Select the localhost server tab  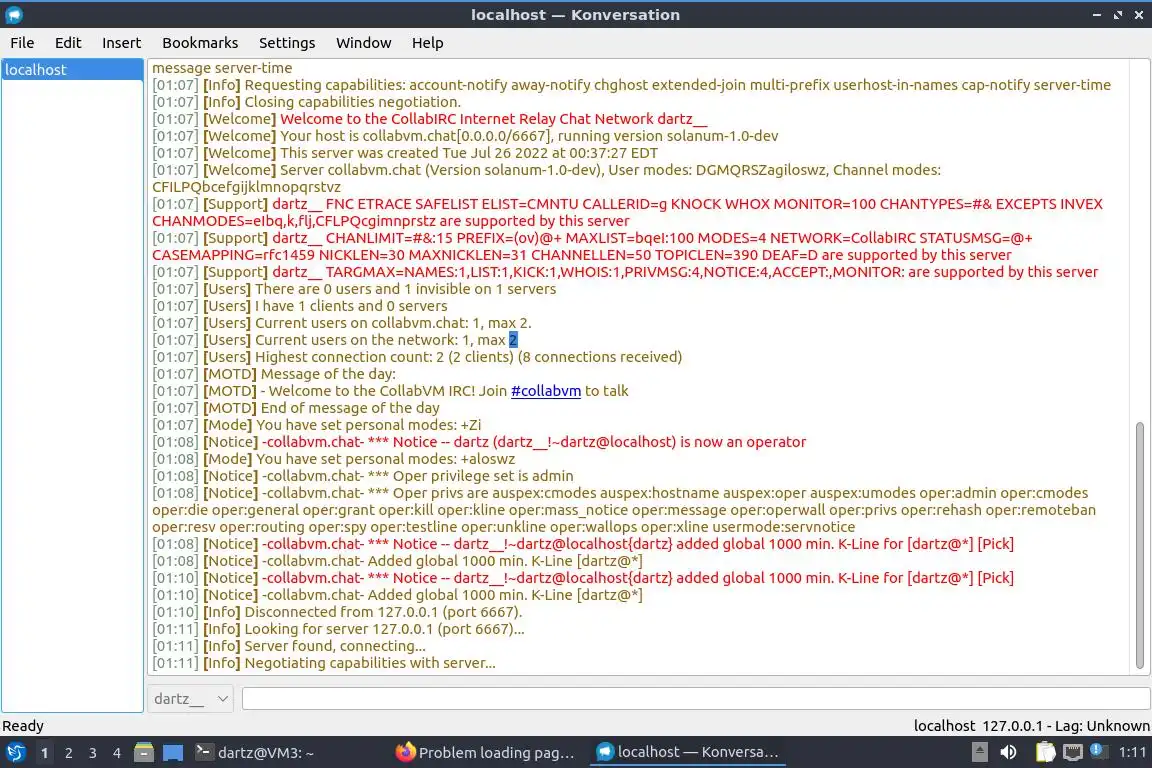(x=72, y=70)
